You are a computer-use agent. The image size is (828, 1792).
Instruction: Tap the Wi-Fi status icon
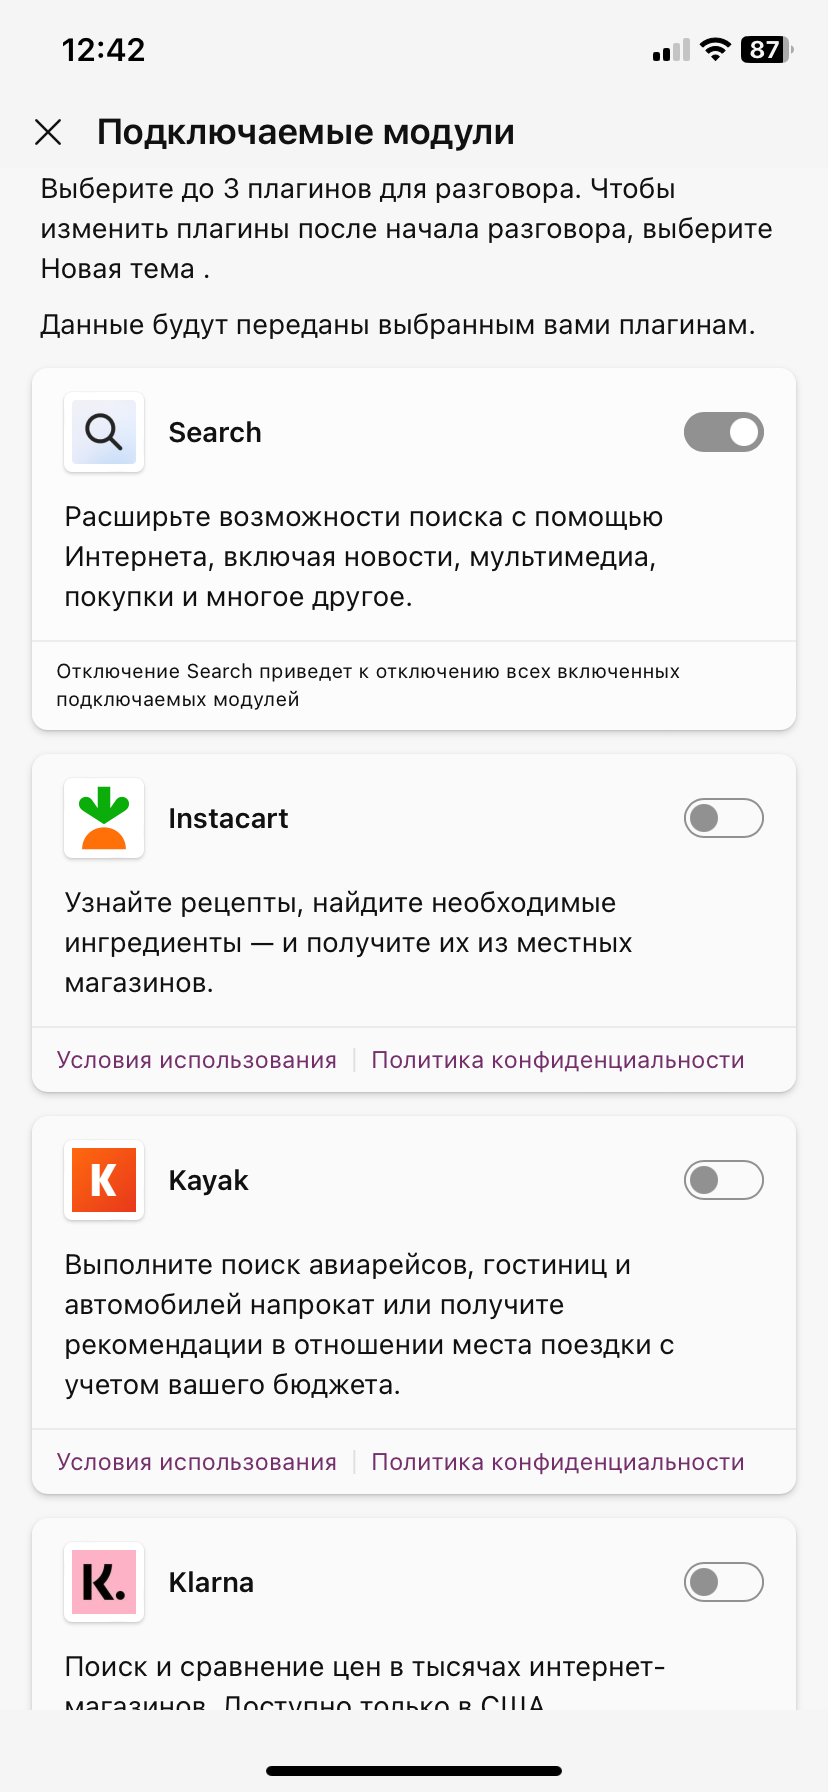[x=715, y=49]
